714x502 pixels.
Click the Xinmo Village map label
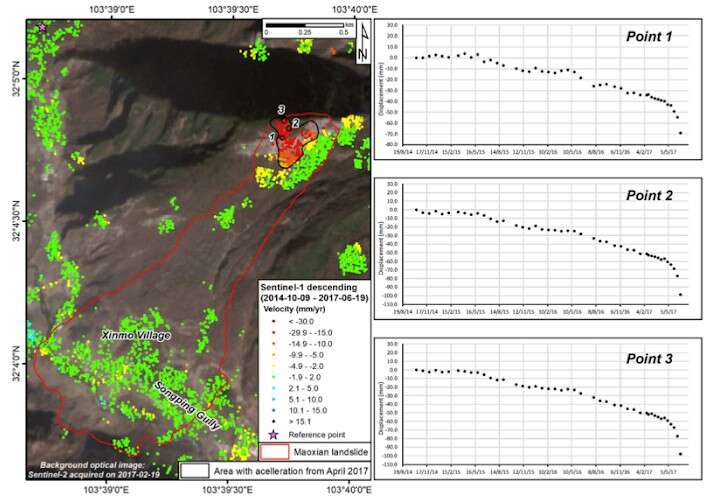135,336
